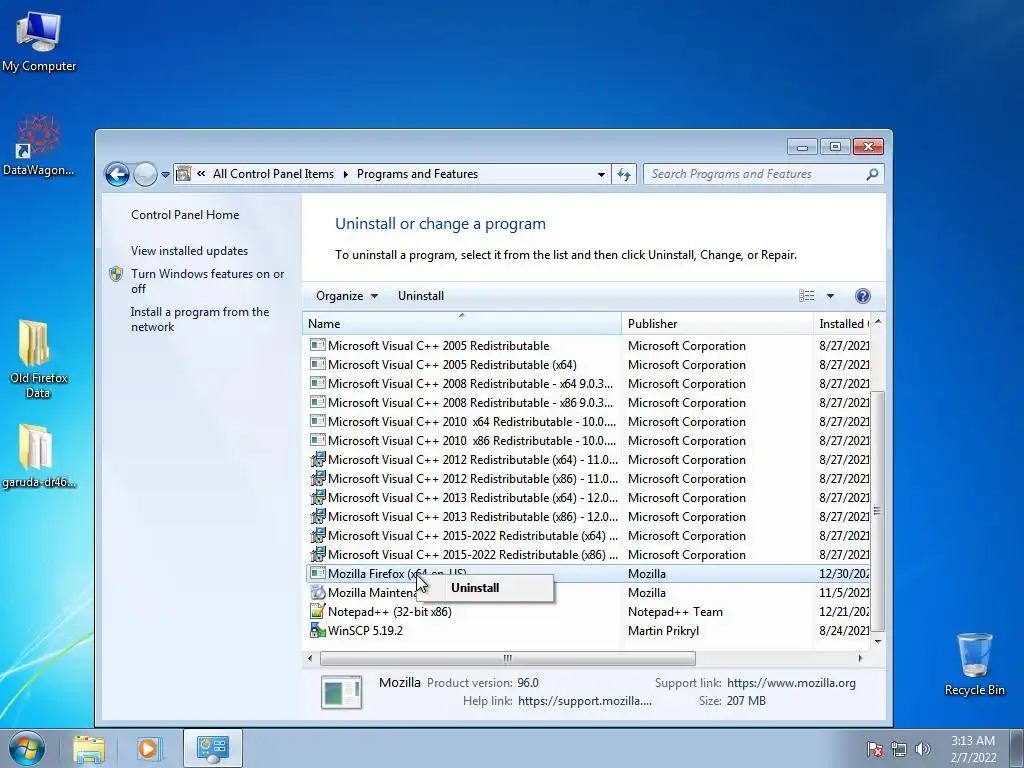Select Visual C++ 2008 Redistributable x86 row

pyautogui.click(x=588, y=403)
